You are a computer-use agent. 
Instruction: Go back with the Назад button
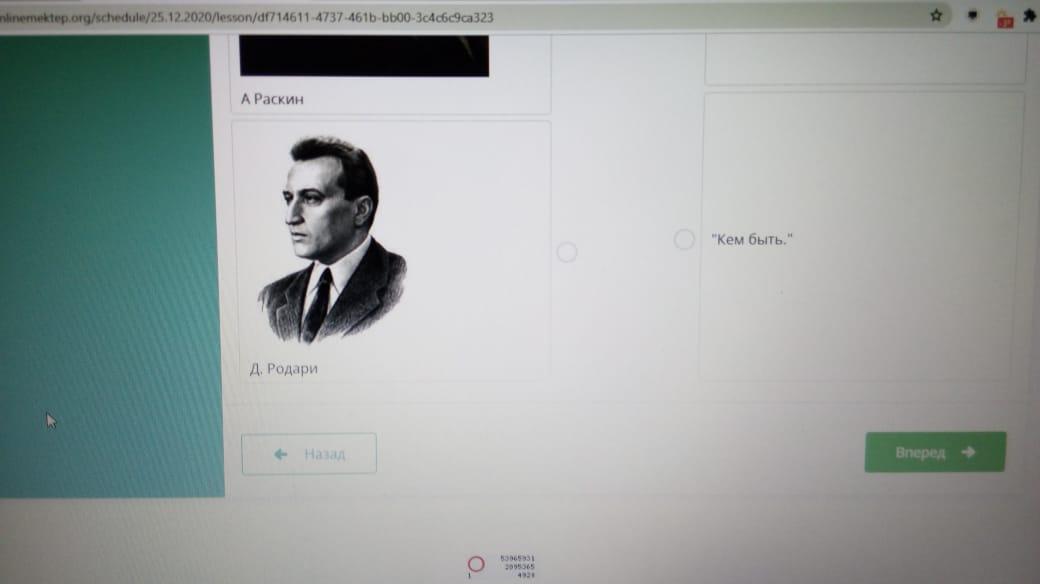pos(309,454)
